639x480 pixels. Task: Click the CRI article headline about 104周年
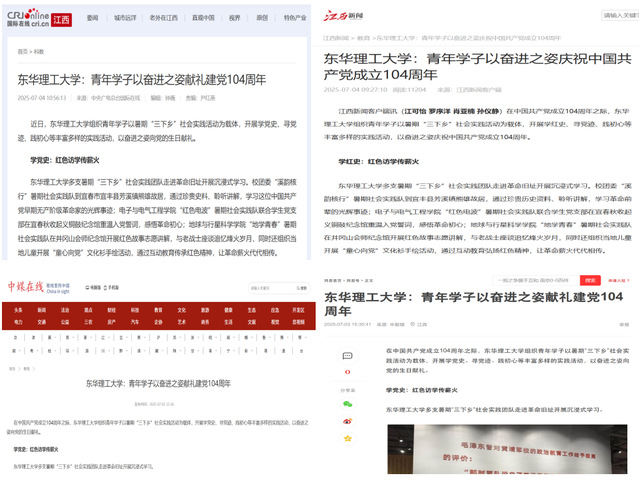[141, 80]
